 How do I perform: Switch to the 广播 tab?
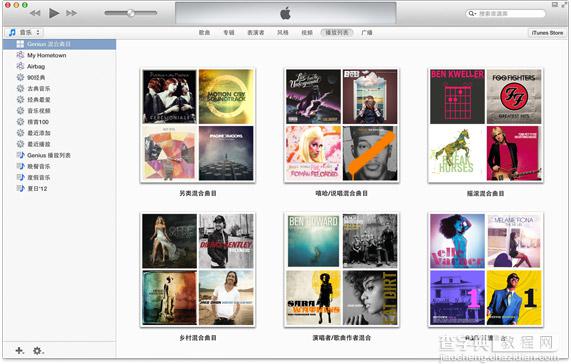367,32
